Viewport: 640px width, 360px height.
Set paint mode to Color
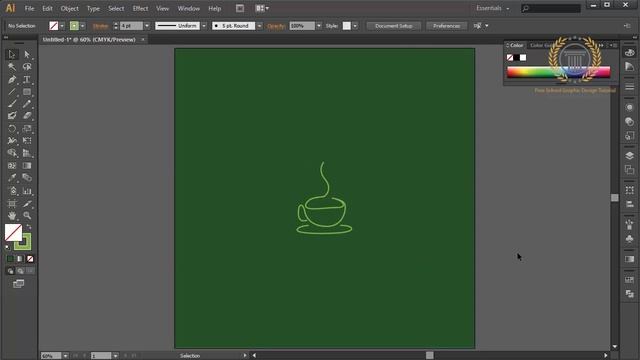(x=10, y=259)
